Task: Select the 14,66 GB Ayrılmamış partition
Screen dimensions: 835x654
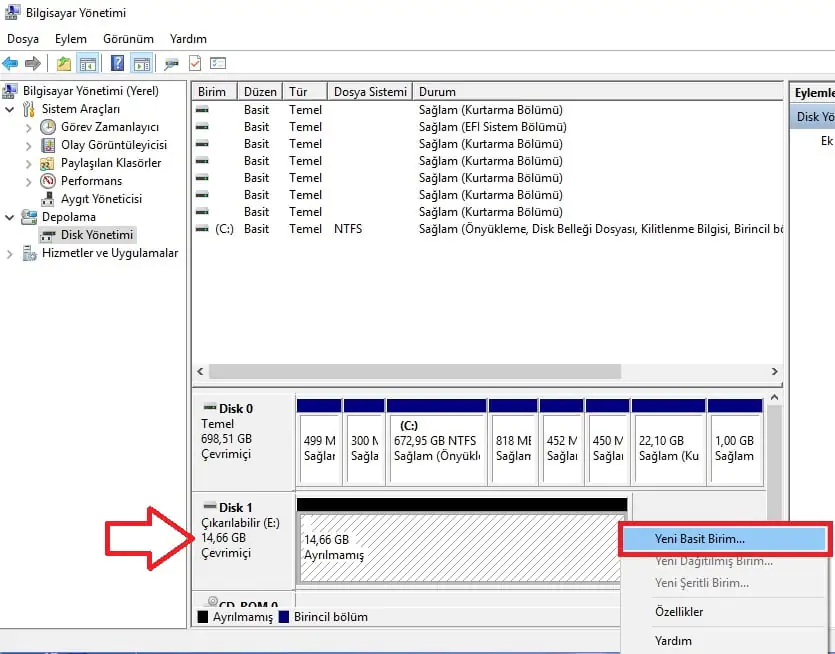Action: [460, 547]
